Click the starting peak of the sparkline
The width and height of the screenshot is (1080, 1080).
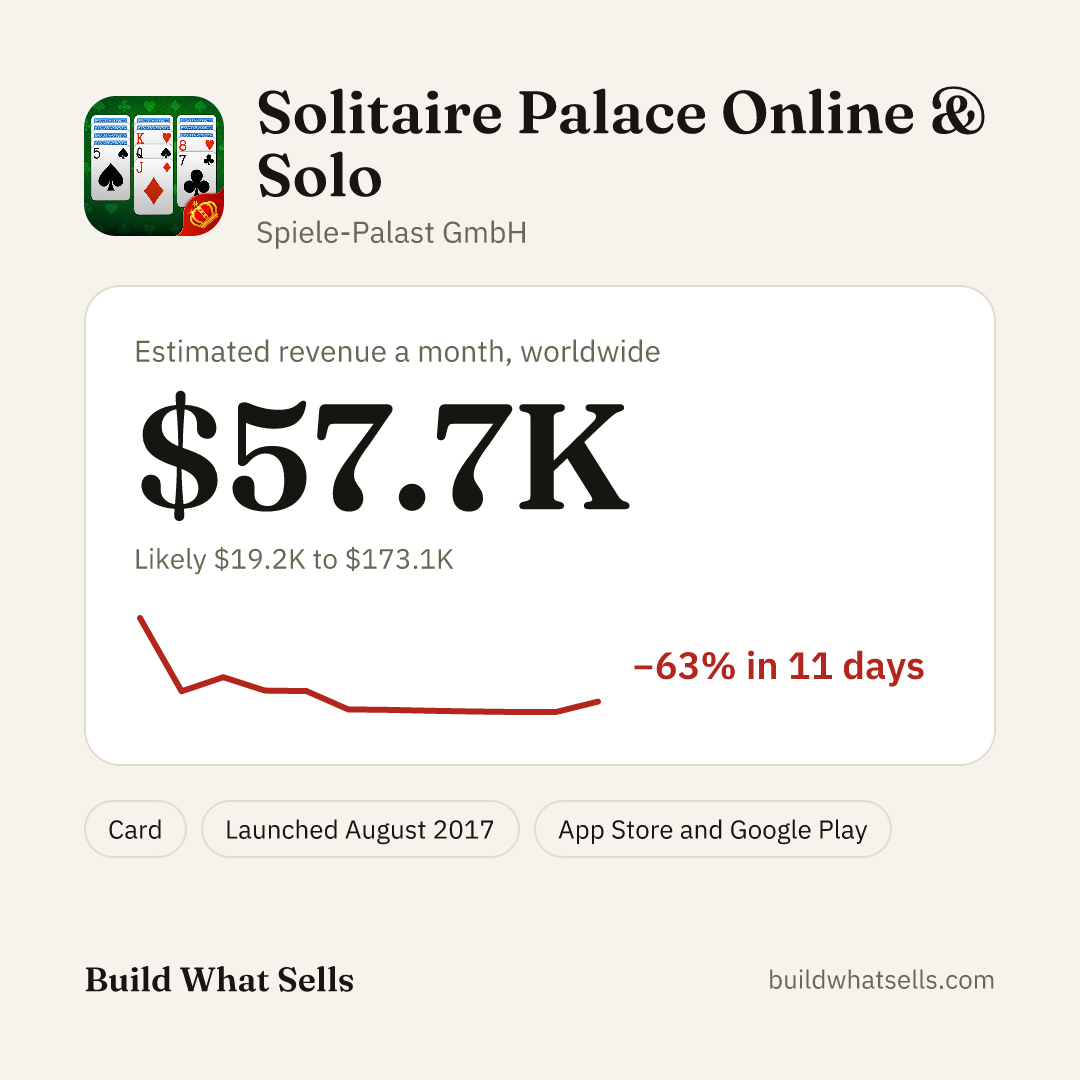(x=140, y=618)
